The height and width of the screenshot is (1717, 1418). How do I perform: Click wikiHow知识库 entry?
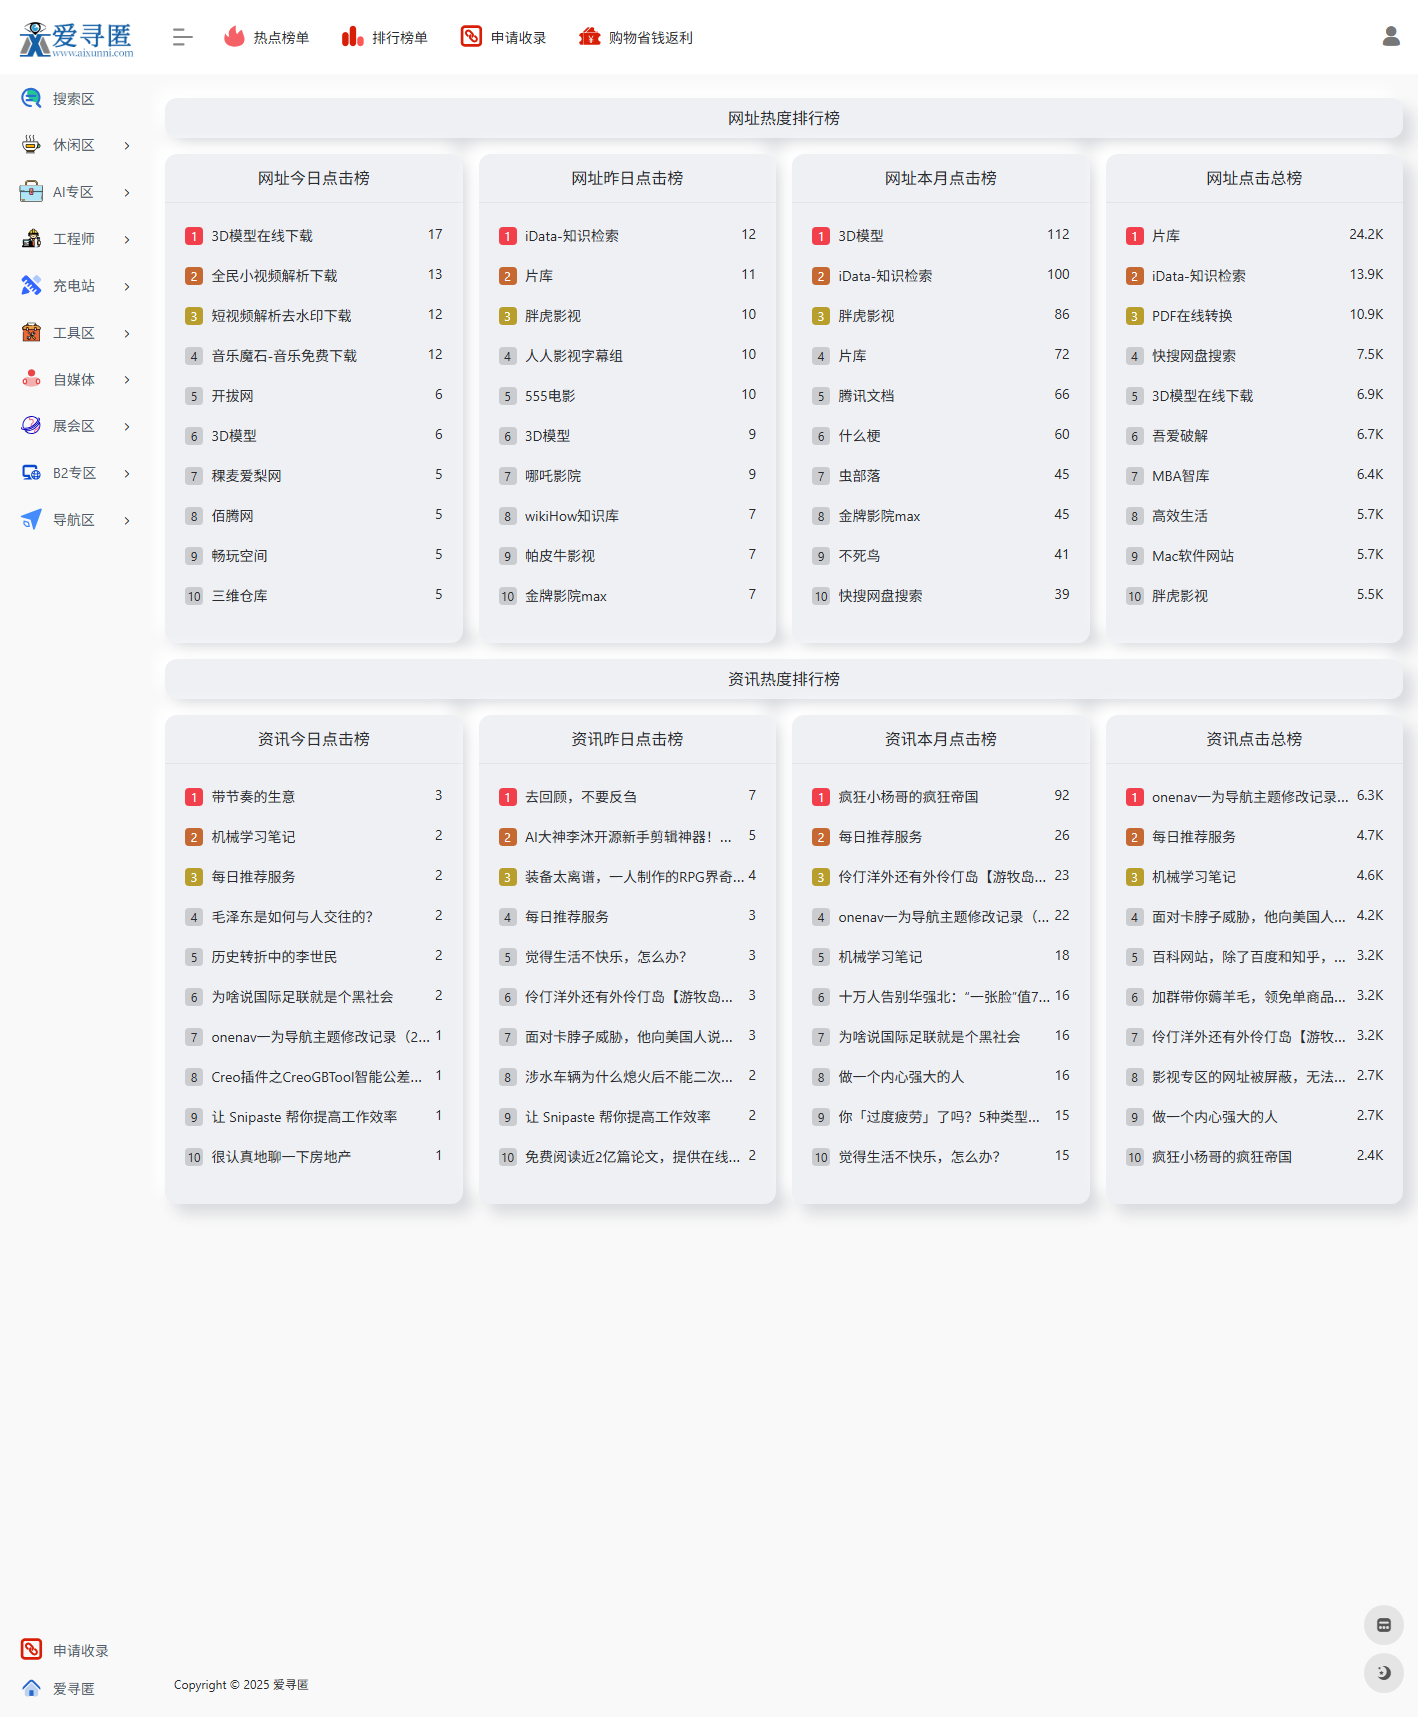(572, 516)
